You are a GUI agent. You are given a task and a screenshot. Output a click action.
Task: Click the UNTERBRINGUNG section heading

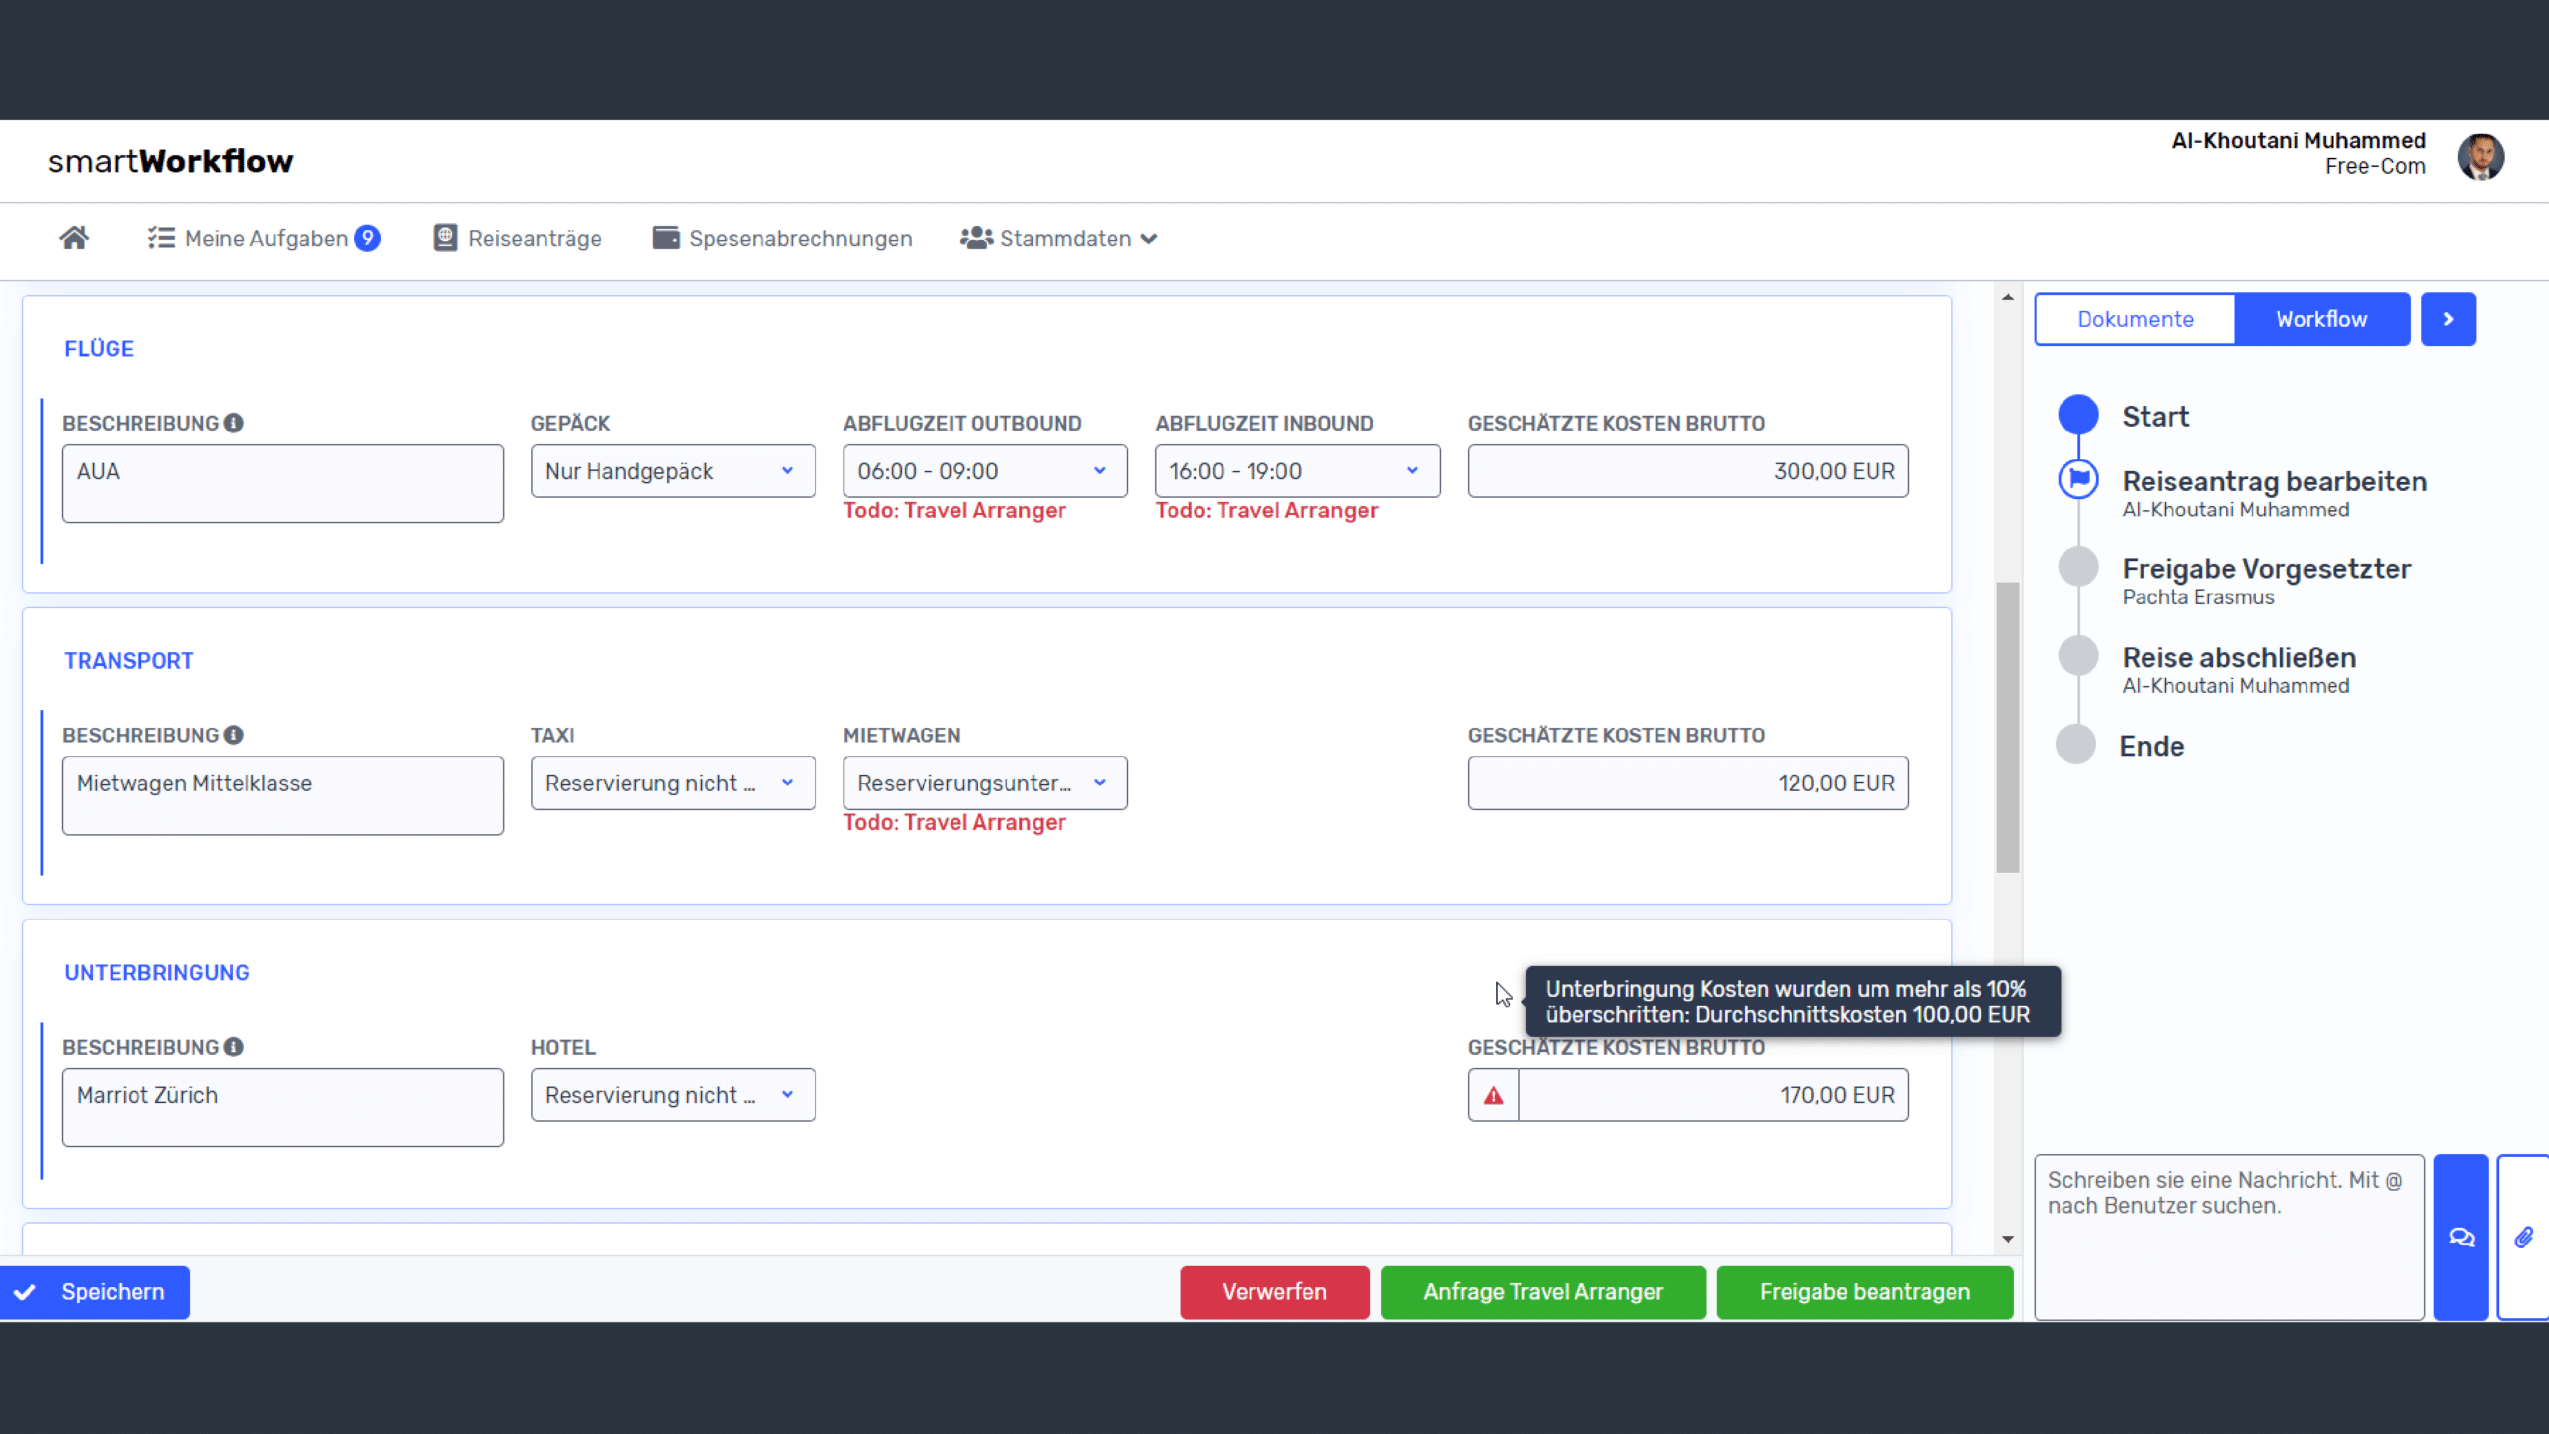pos(157,973)
